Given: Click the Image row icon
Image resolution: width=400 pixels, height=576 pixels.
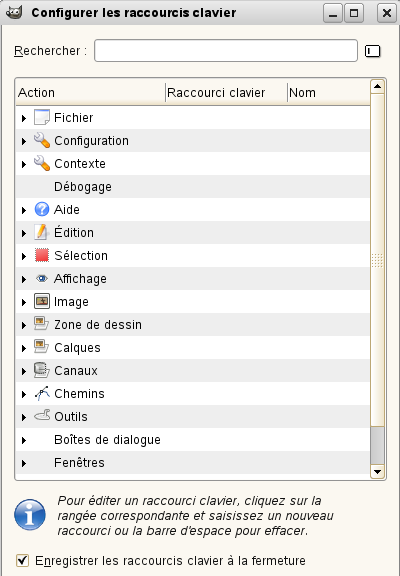Looking at the screenshot, I should (x=42, y=301).
